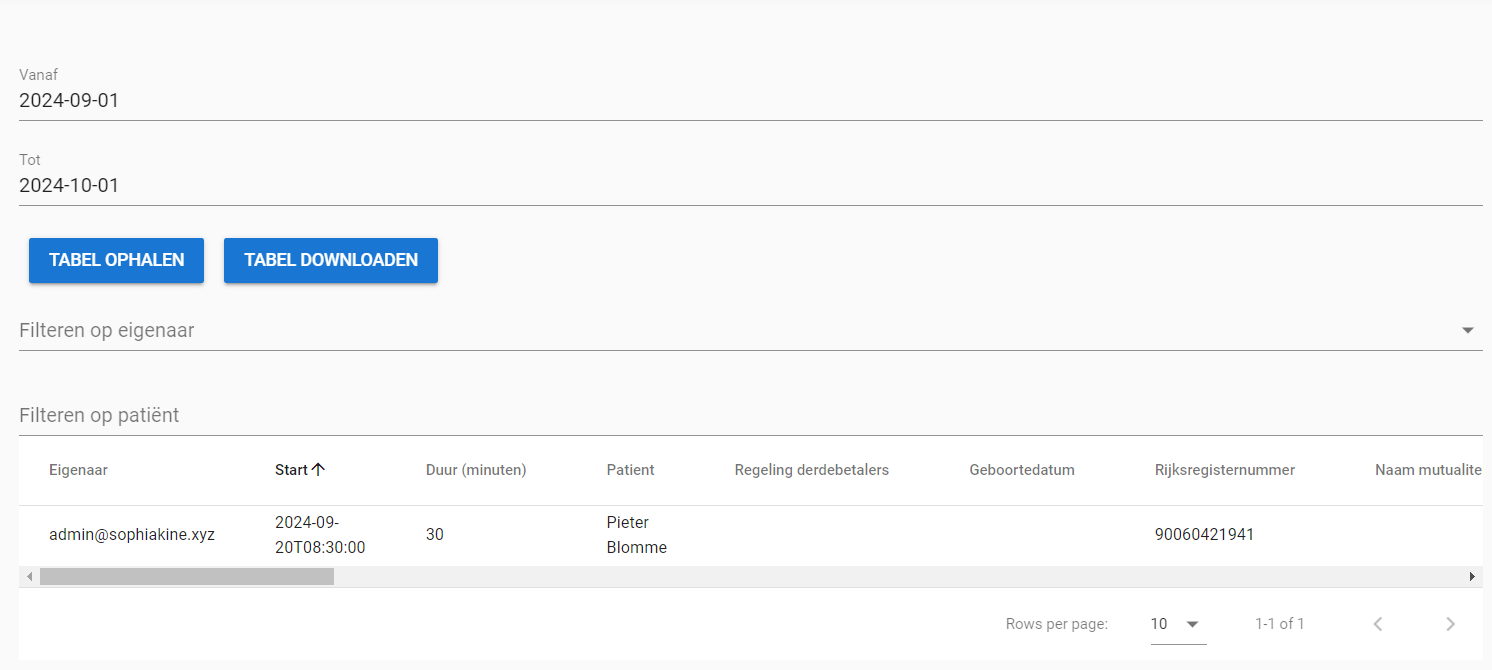
Task: Focus the Vanaf date field
Action: click(750, 101)
